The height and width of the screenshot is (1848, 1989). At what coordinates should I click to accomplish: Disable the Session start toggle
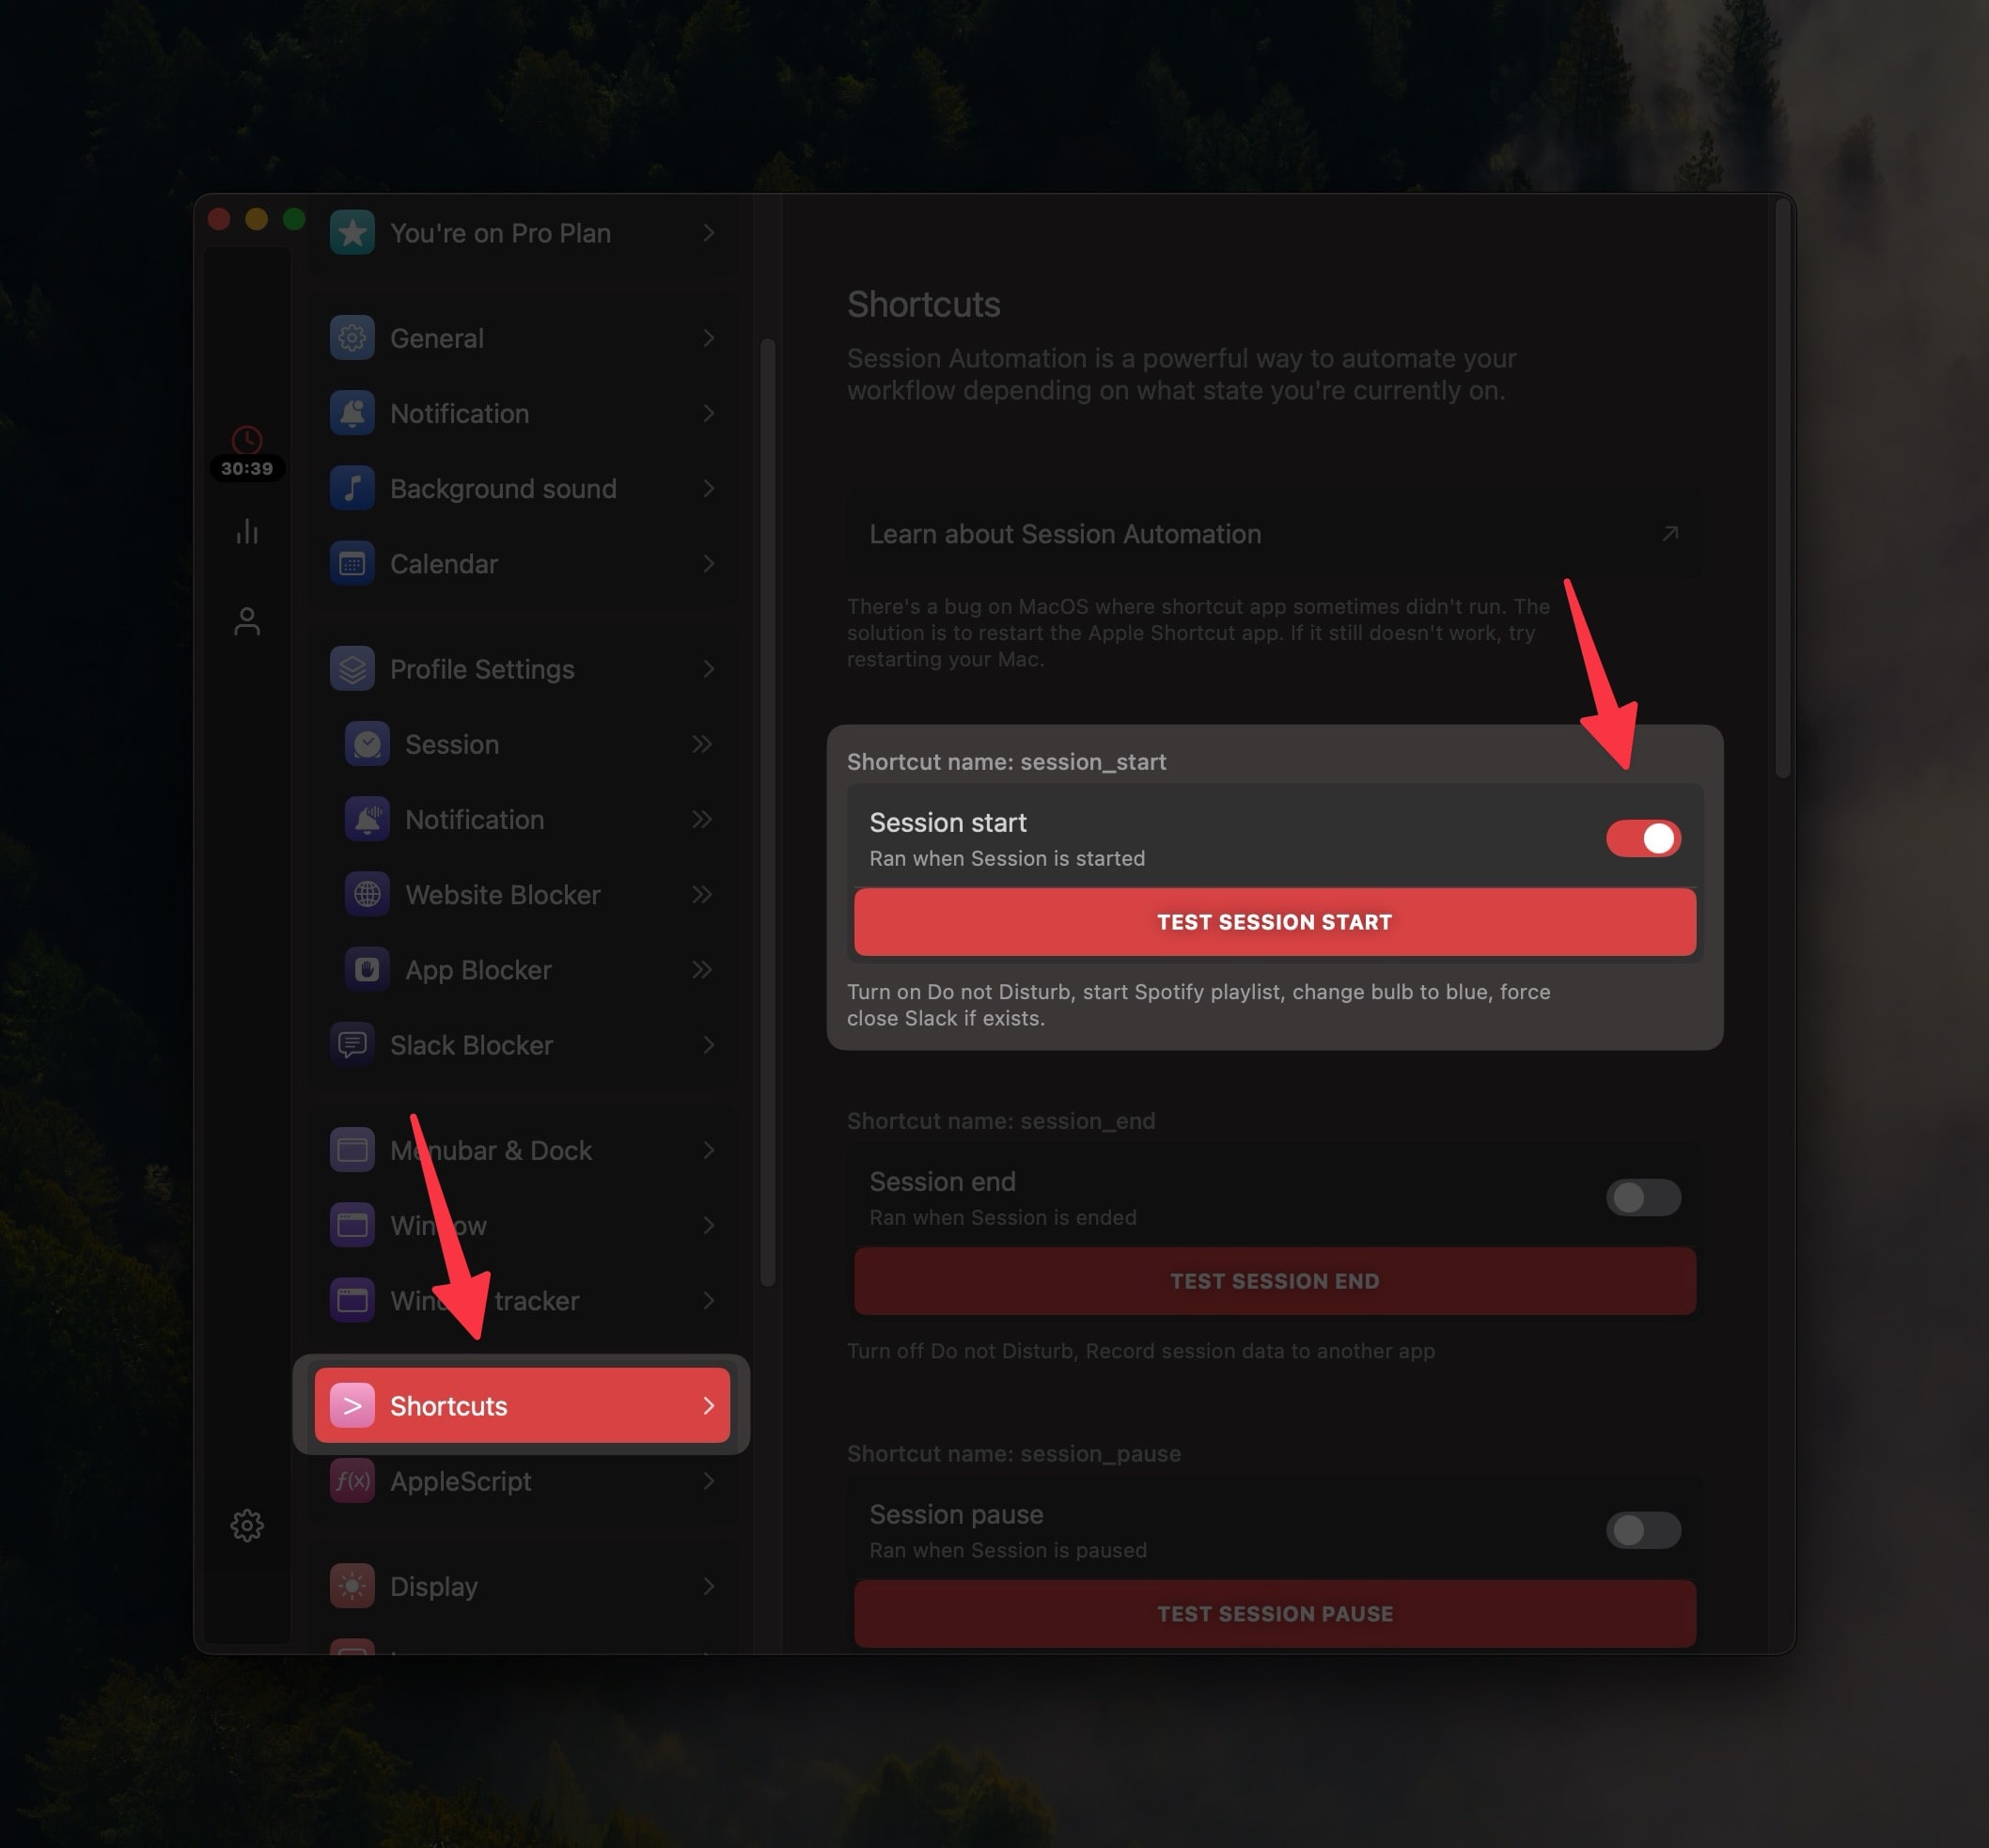[x=1644, y=839]
